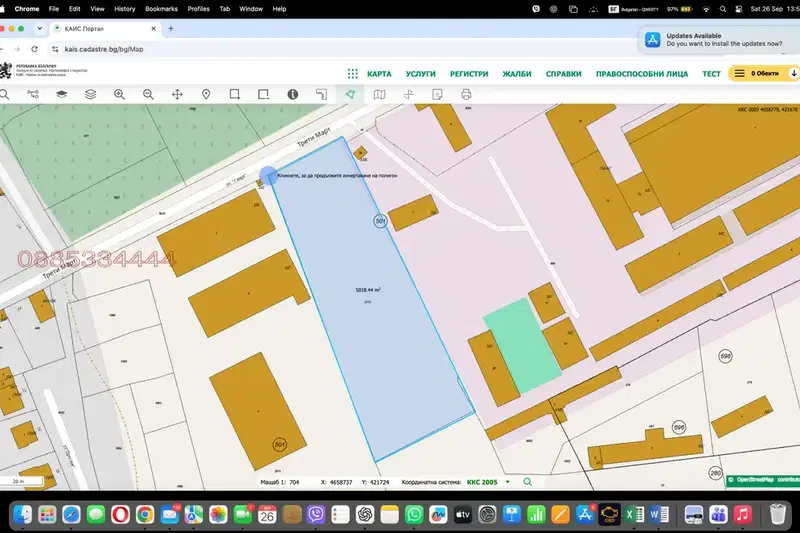Expand the Chrome tab search chevron
Viewport: 800px width, 533px height.
point(39,29)
